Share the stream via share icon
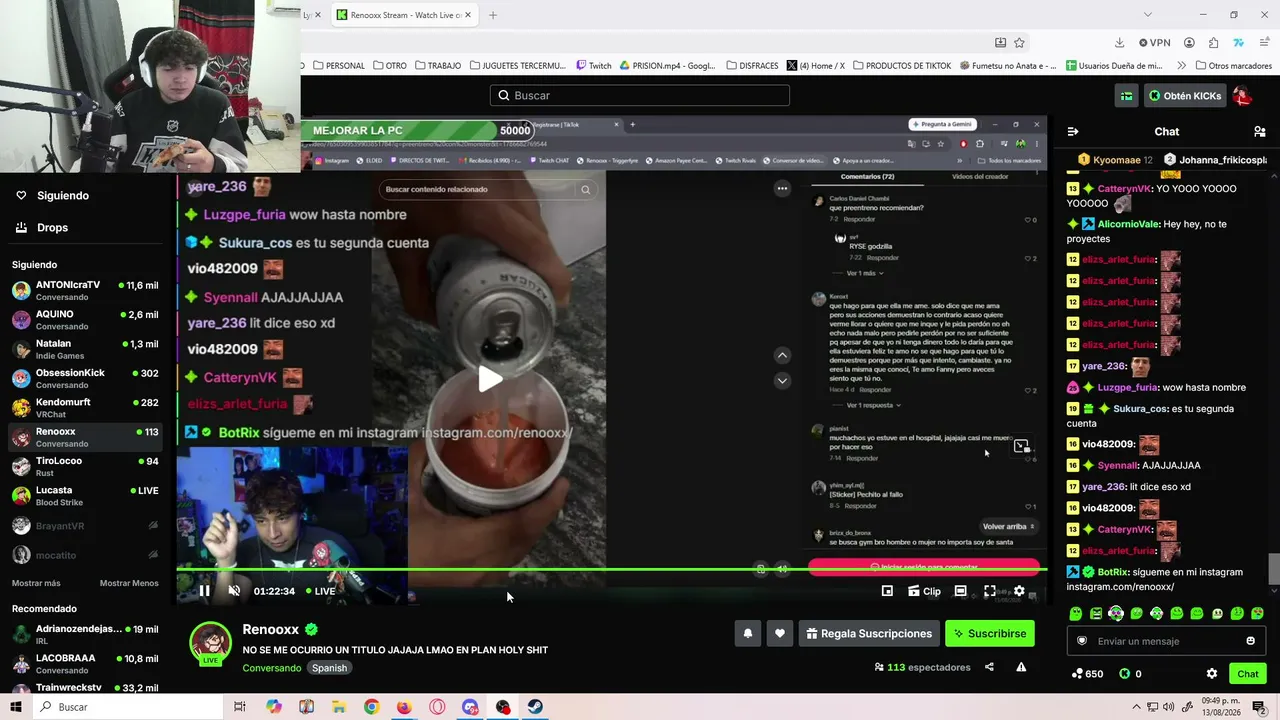 [x=989, y=667]
